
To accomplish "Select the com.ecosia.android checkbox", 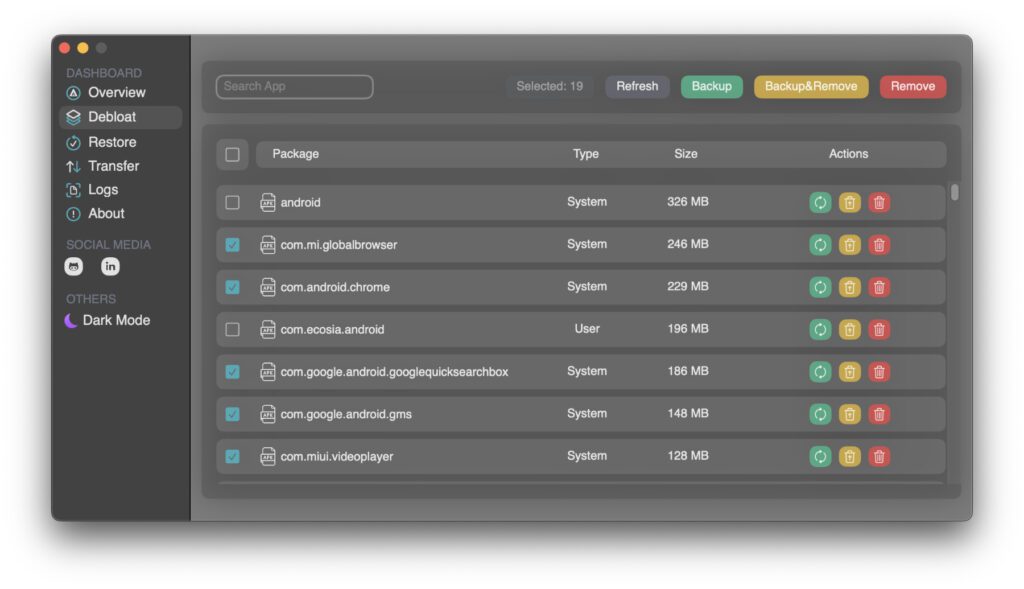I will 233,329.
